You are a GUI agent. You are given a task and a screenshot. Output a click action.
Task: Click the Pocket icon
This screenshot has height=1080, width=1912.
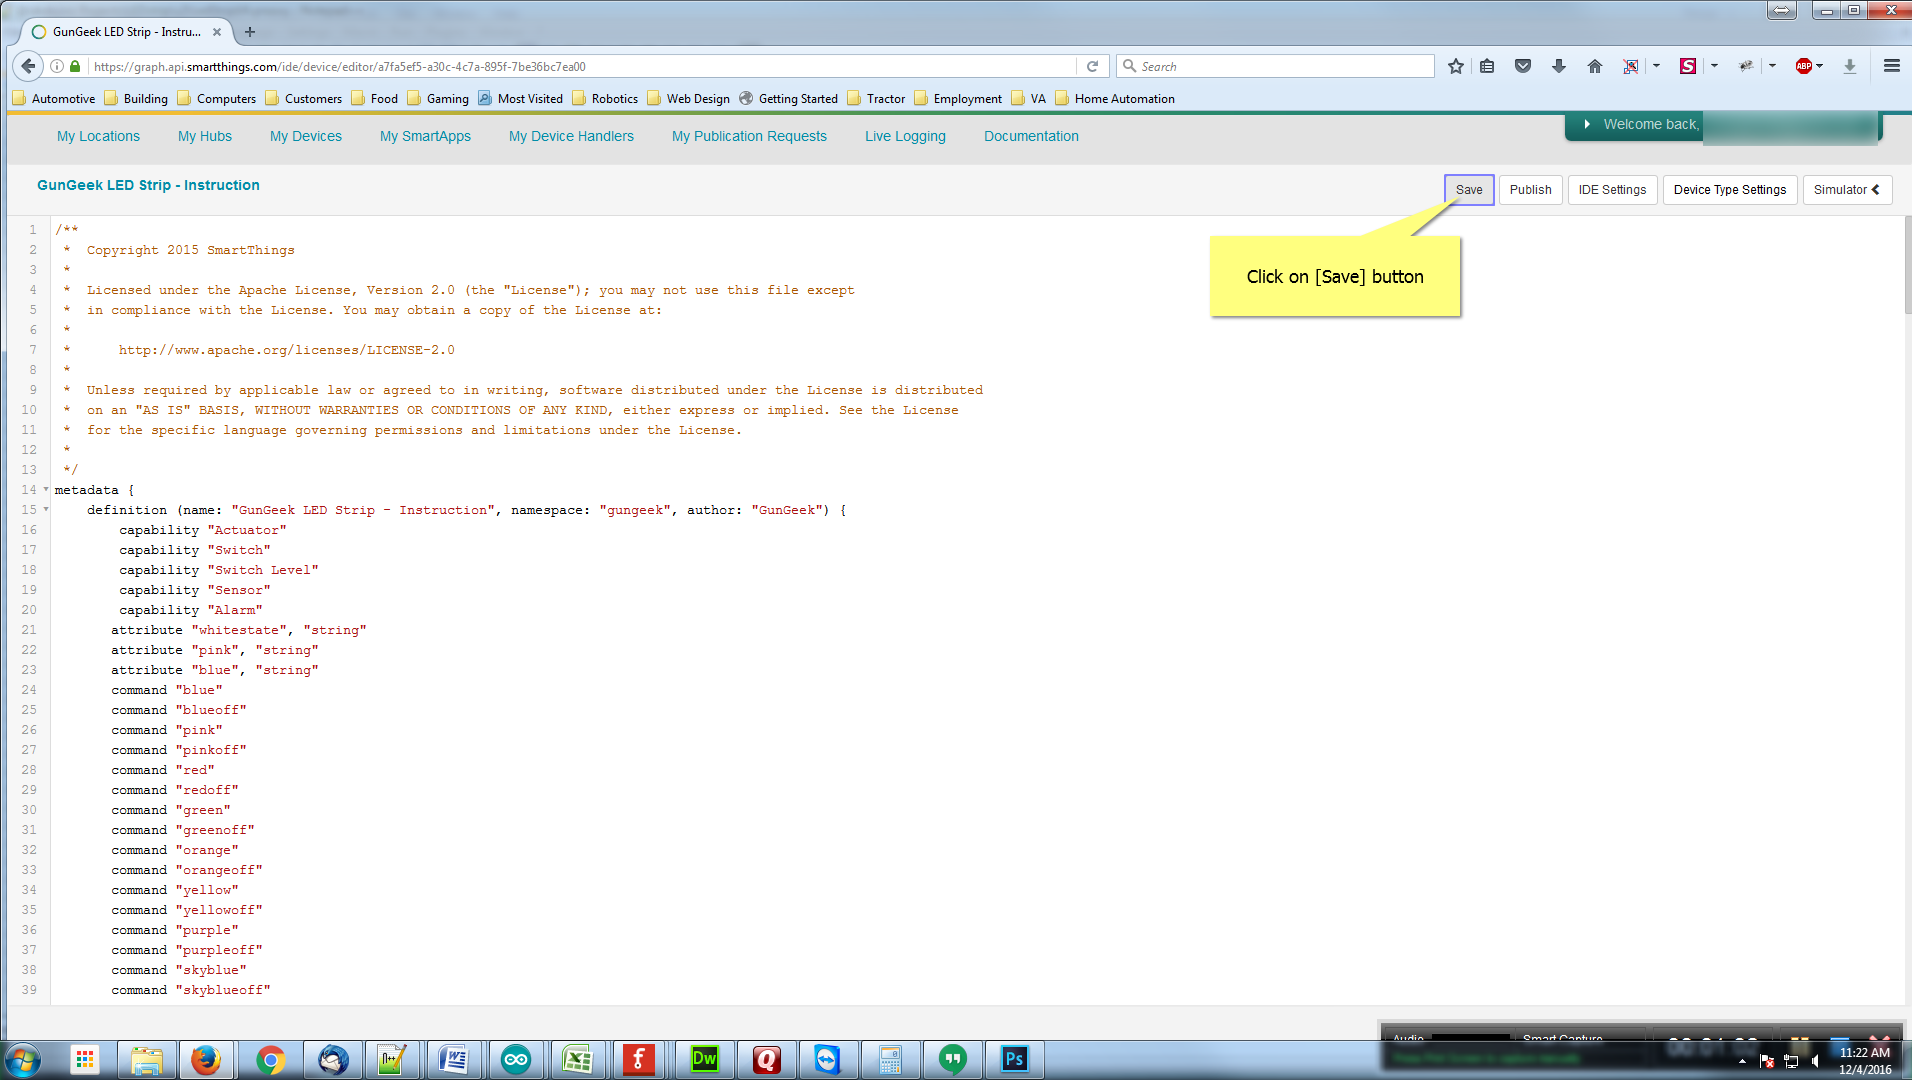coord(1523,66)
